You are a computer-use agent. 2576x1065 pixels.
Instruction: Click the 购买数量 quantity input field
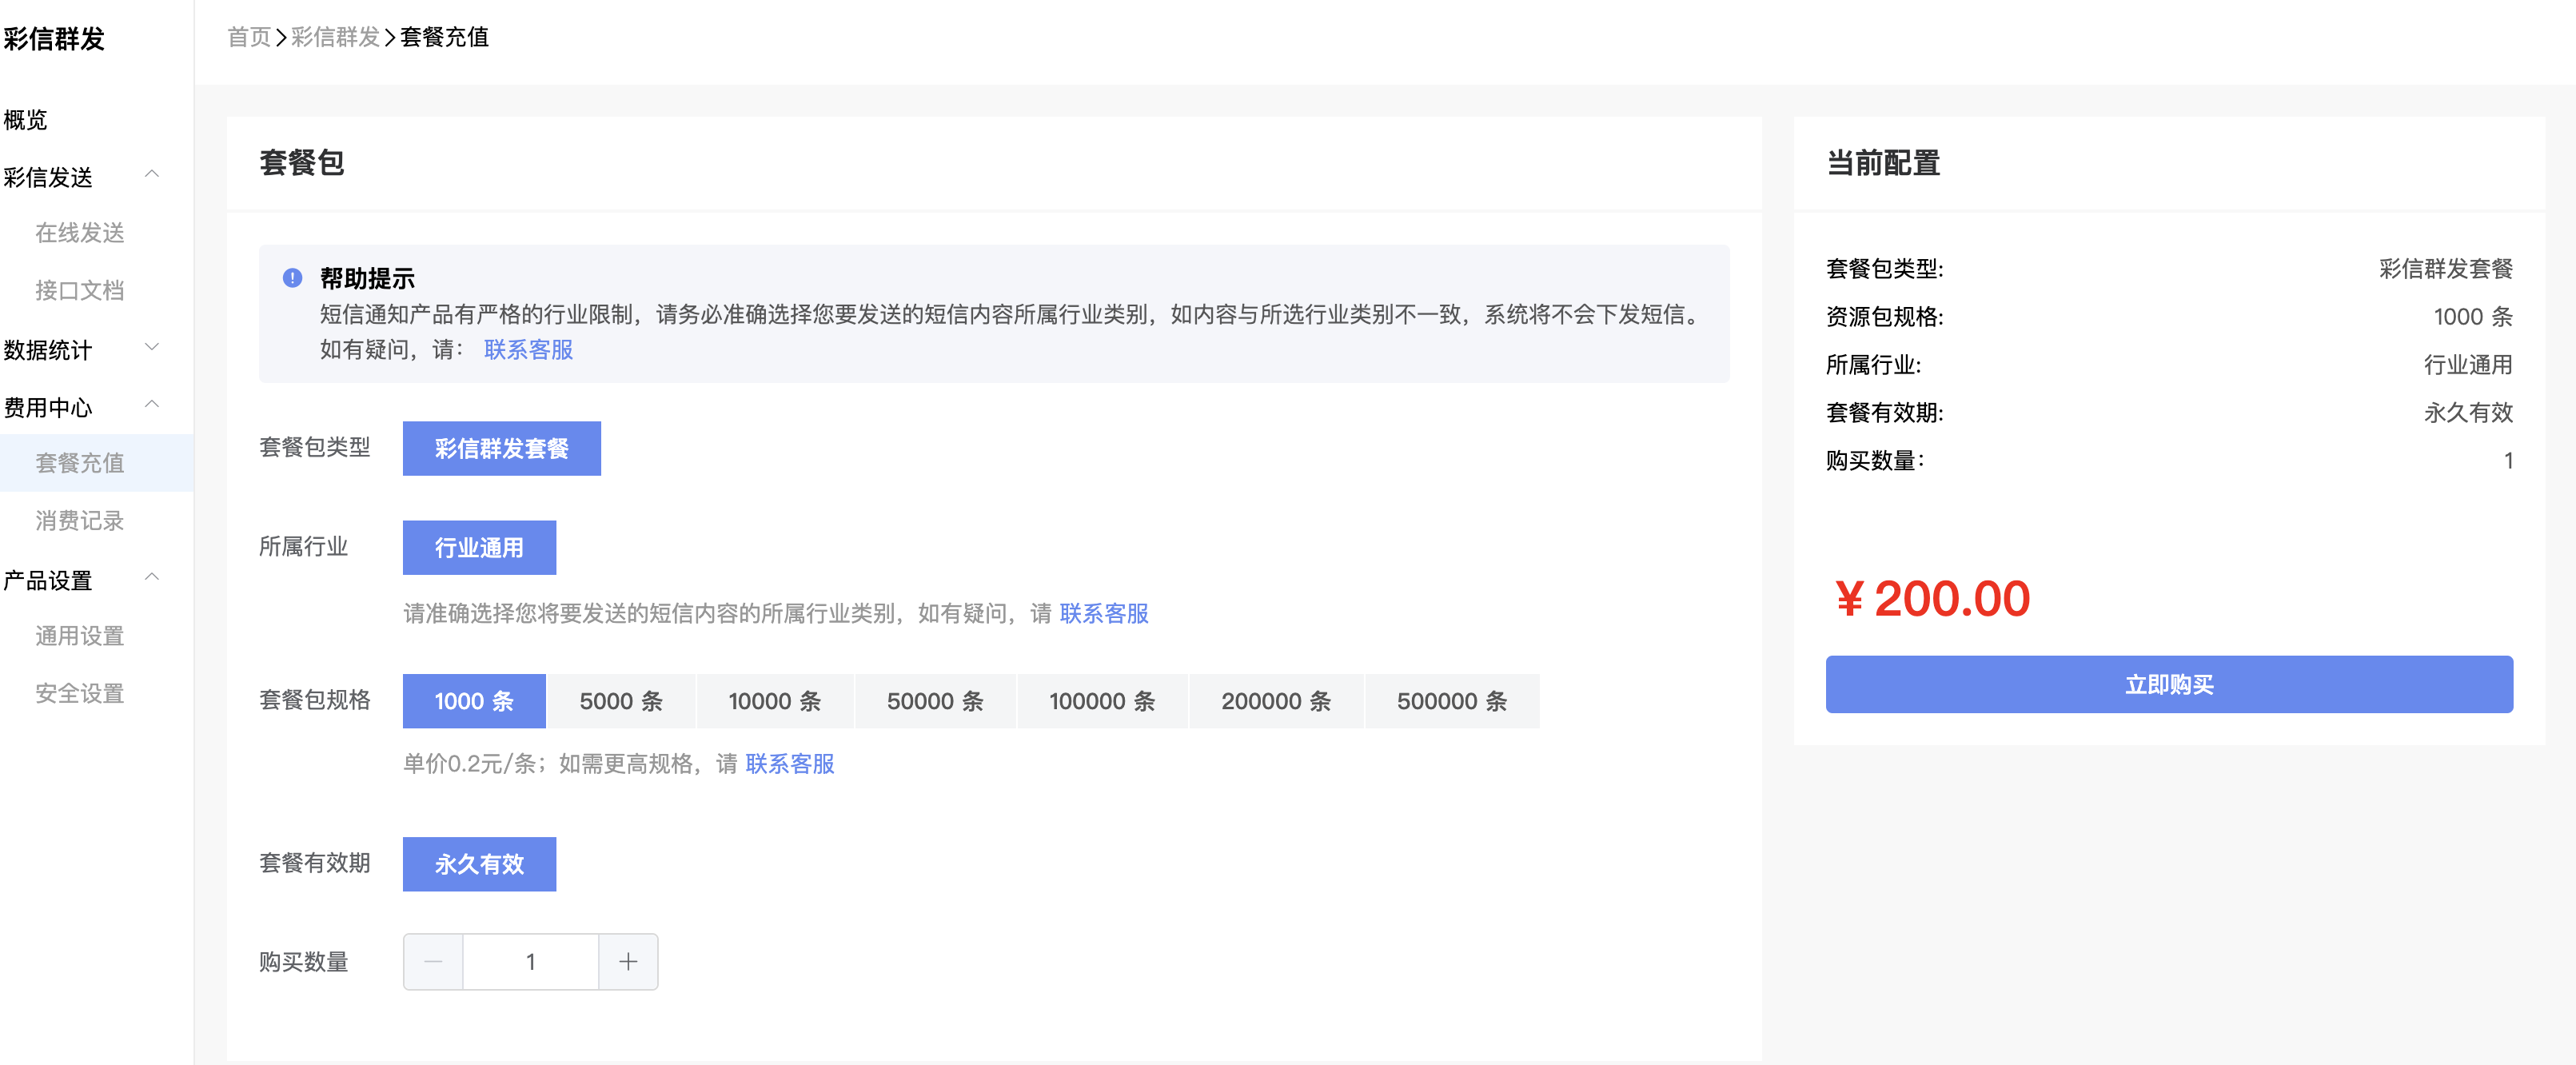point(531,962)
